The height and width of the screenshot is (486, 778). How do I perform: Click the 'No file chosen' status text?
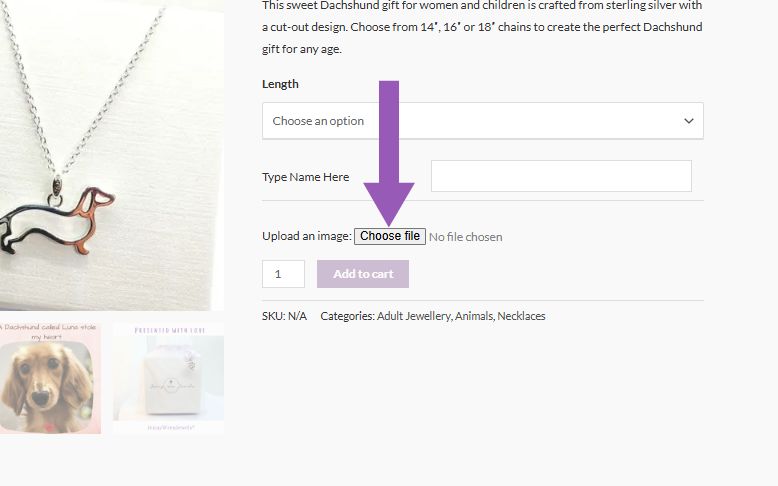point(465,237)
